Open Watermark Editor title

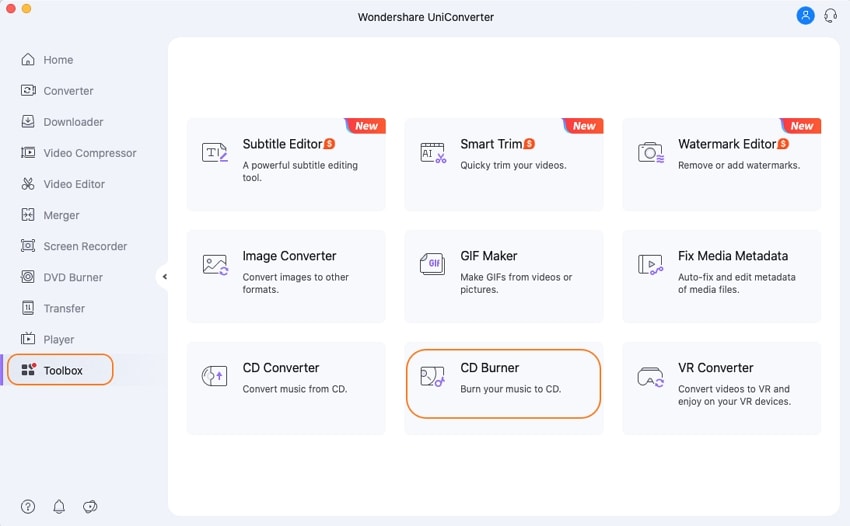(x=727, y=144)
